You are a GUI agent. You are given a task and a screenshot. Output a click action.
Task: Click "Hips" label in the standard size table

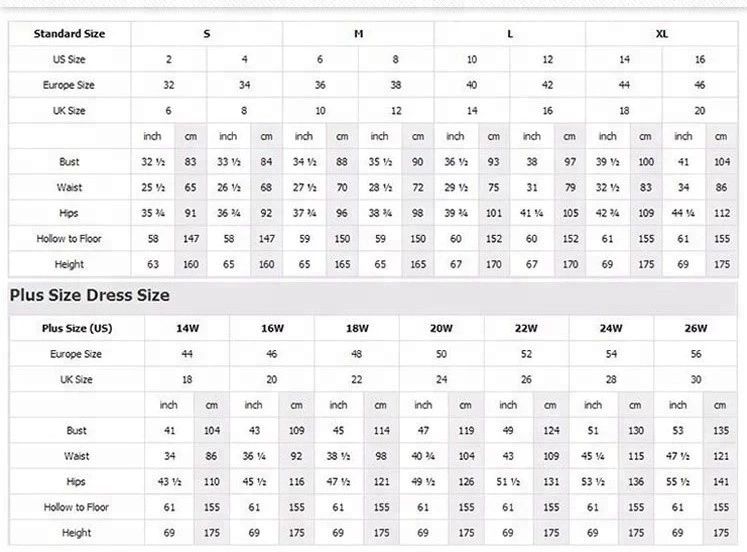tap(69, 213)
